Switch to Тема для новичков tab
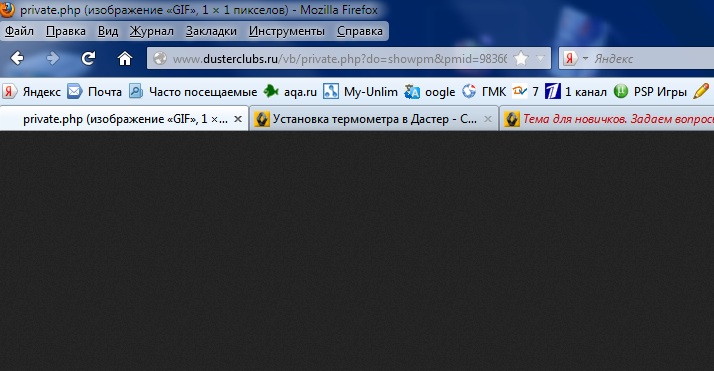This screenshot has height=371, width=714. (x=607, y=119)
